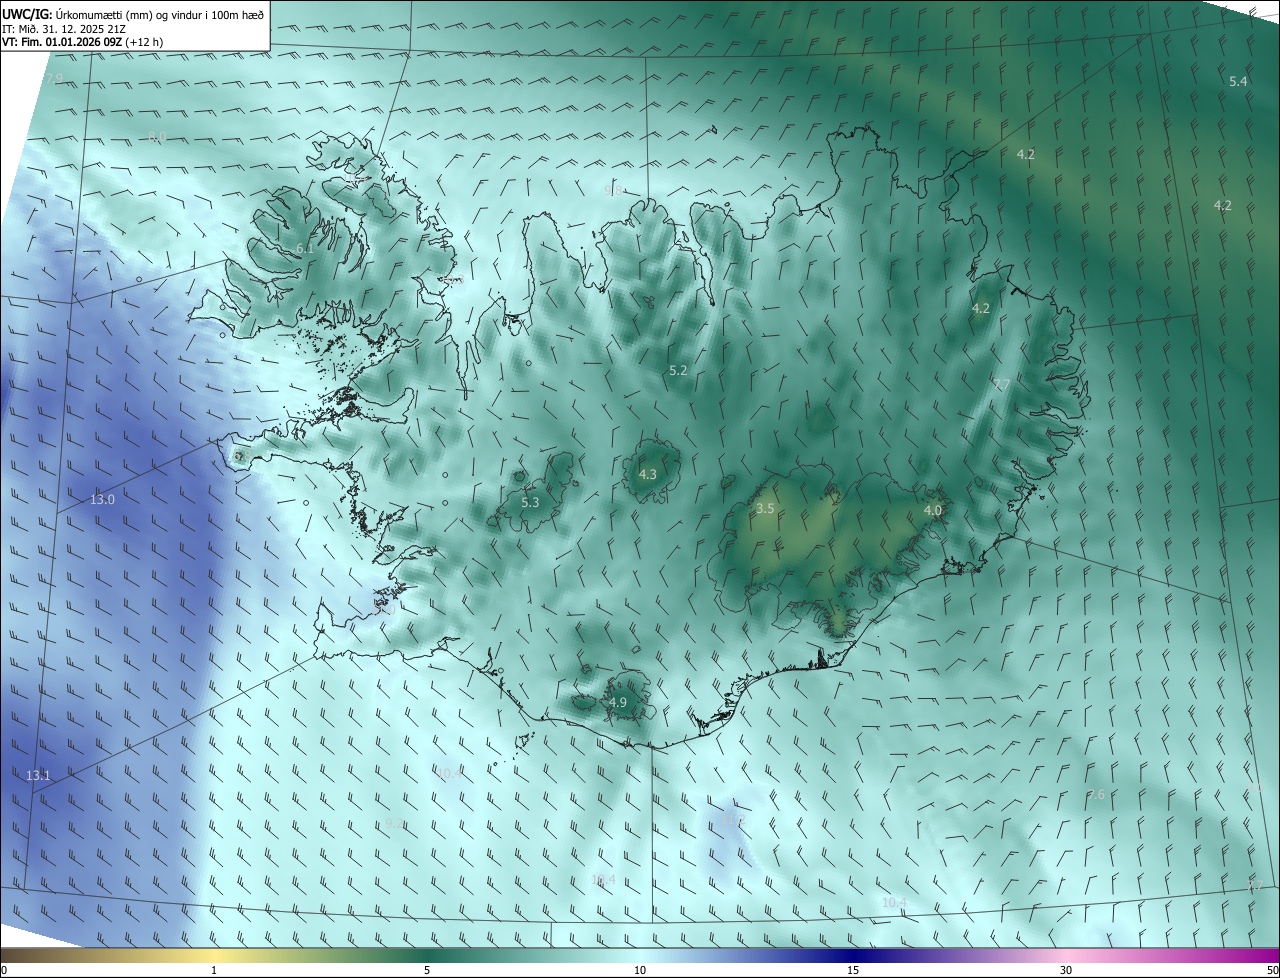Click the 0 tick on the color scale
Screen dimensions: 1280x978
[4, 971]
